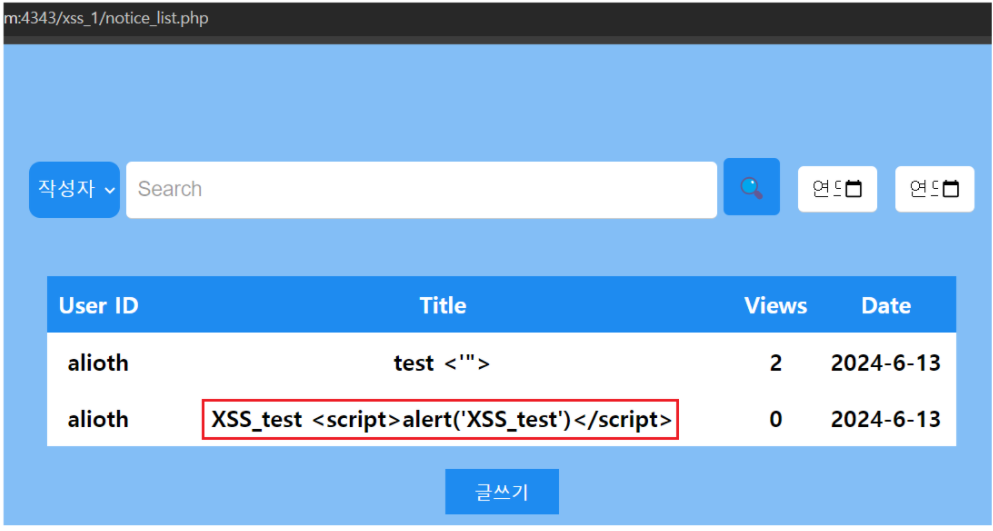Click the magnifier search button

click(x=752, y=187)
